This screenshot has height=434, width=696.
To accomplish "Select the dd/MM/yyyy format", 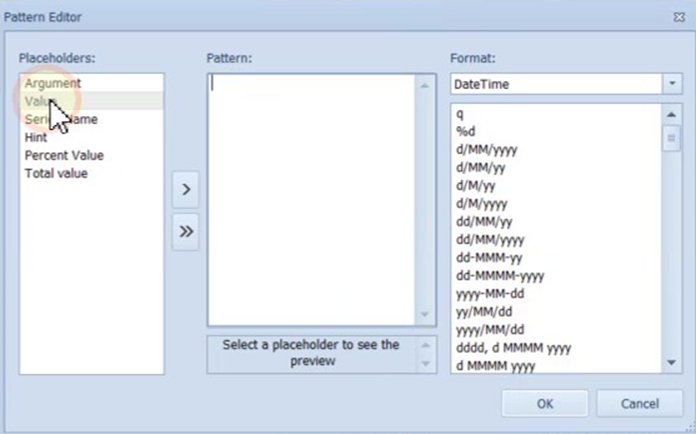I will pos(490,239).
